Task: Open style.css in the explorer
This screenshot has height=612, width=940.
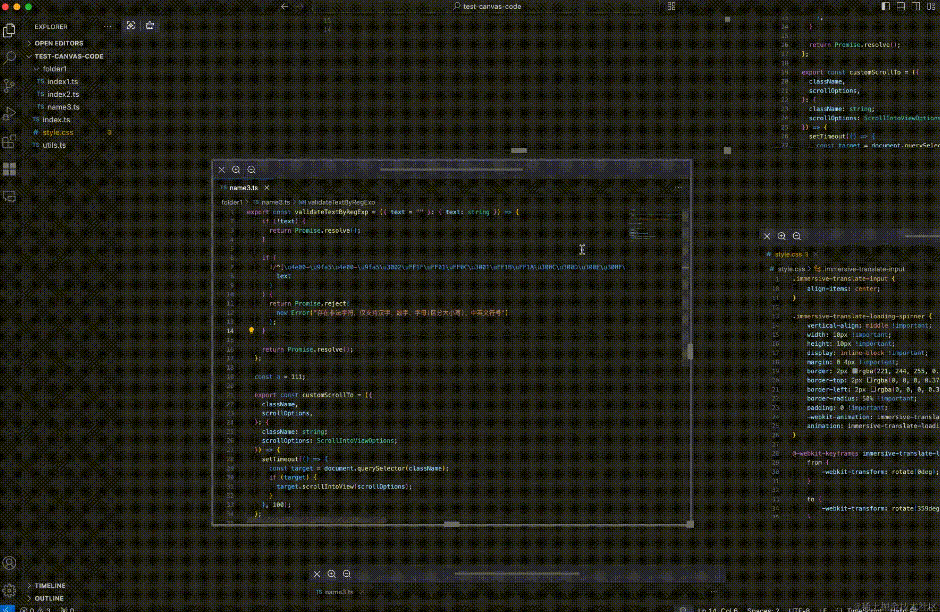Action: coord(58,132)
